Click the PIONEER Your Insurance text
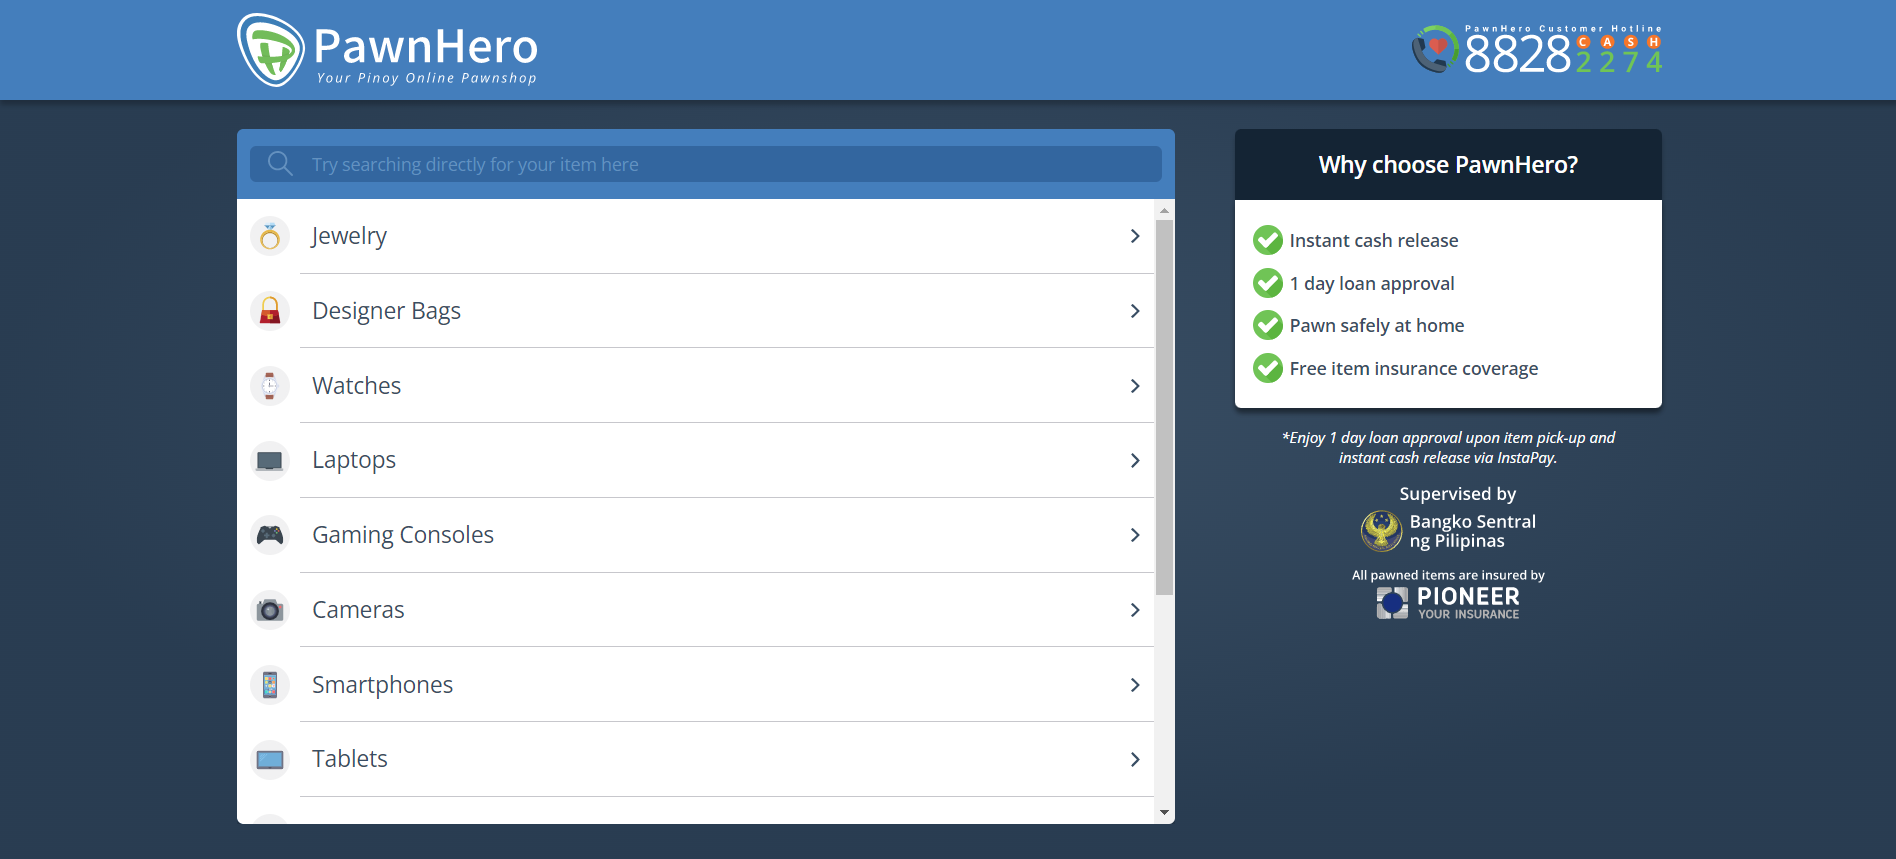 1468,602
